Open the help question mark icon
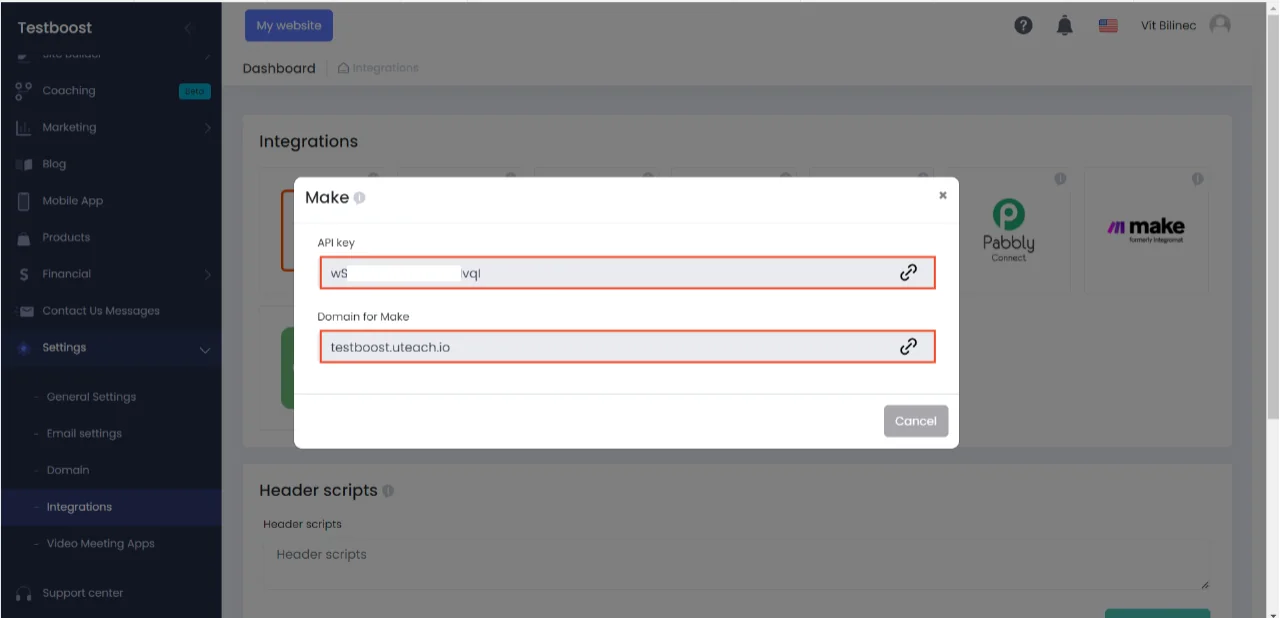This screenshot has height=618, width=1281. tap(1023, 26)
